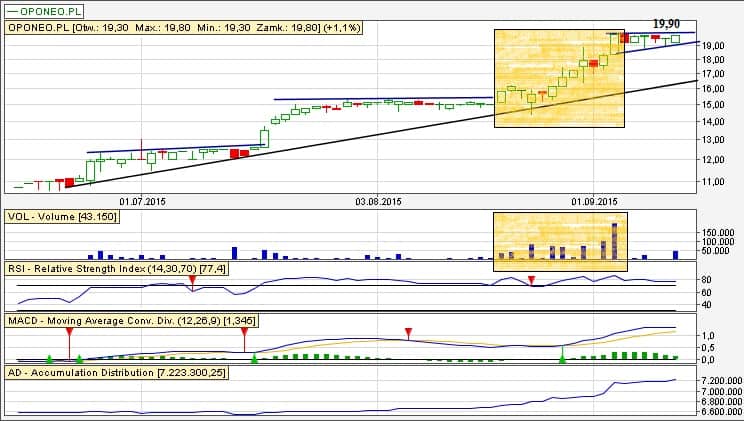Image resolution: width=744 pixels, height=422 pixels.
Task: Click the 19,90 price label
Action: [x=666, y=23]
